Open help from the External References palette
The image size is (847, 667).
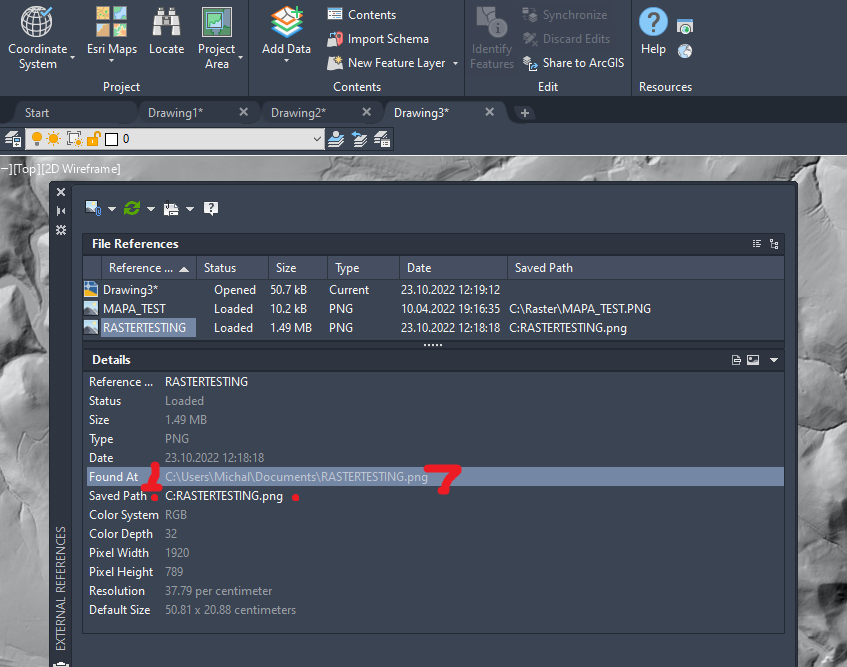coord(211,208)
